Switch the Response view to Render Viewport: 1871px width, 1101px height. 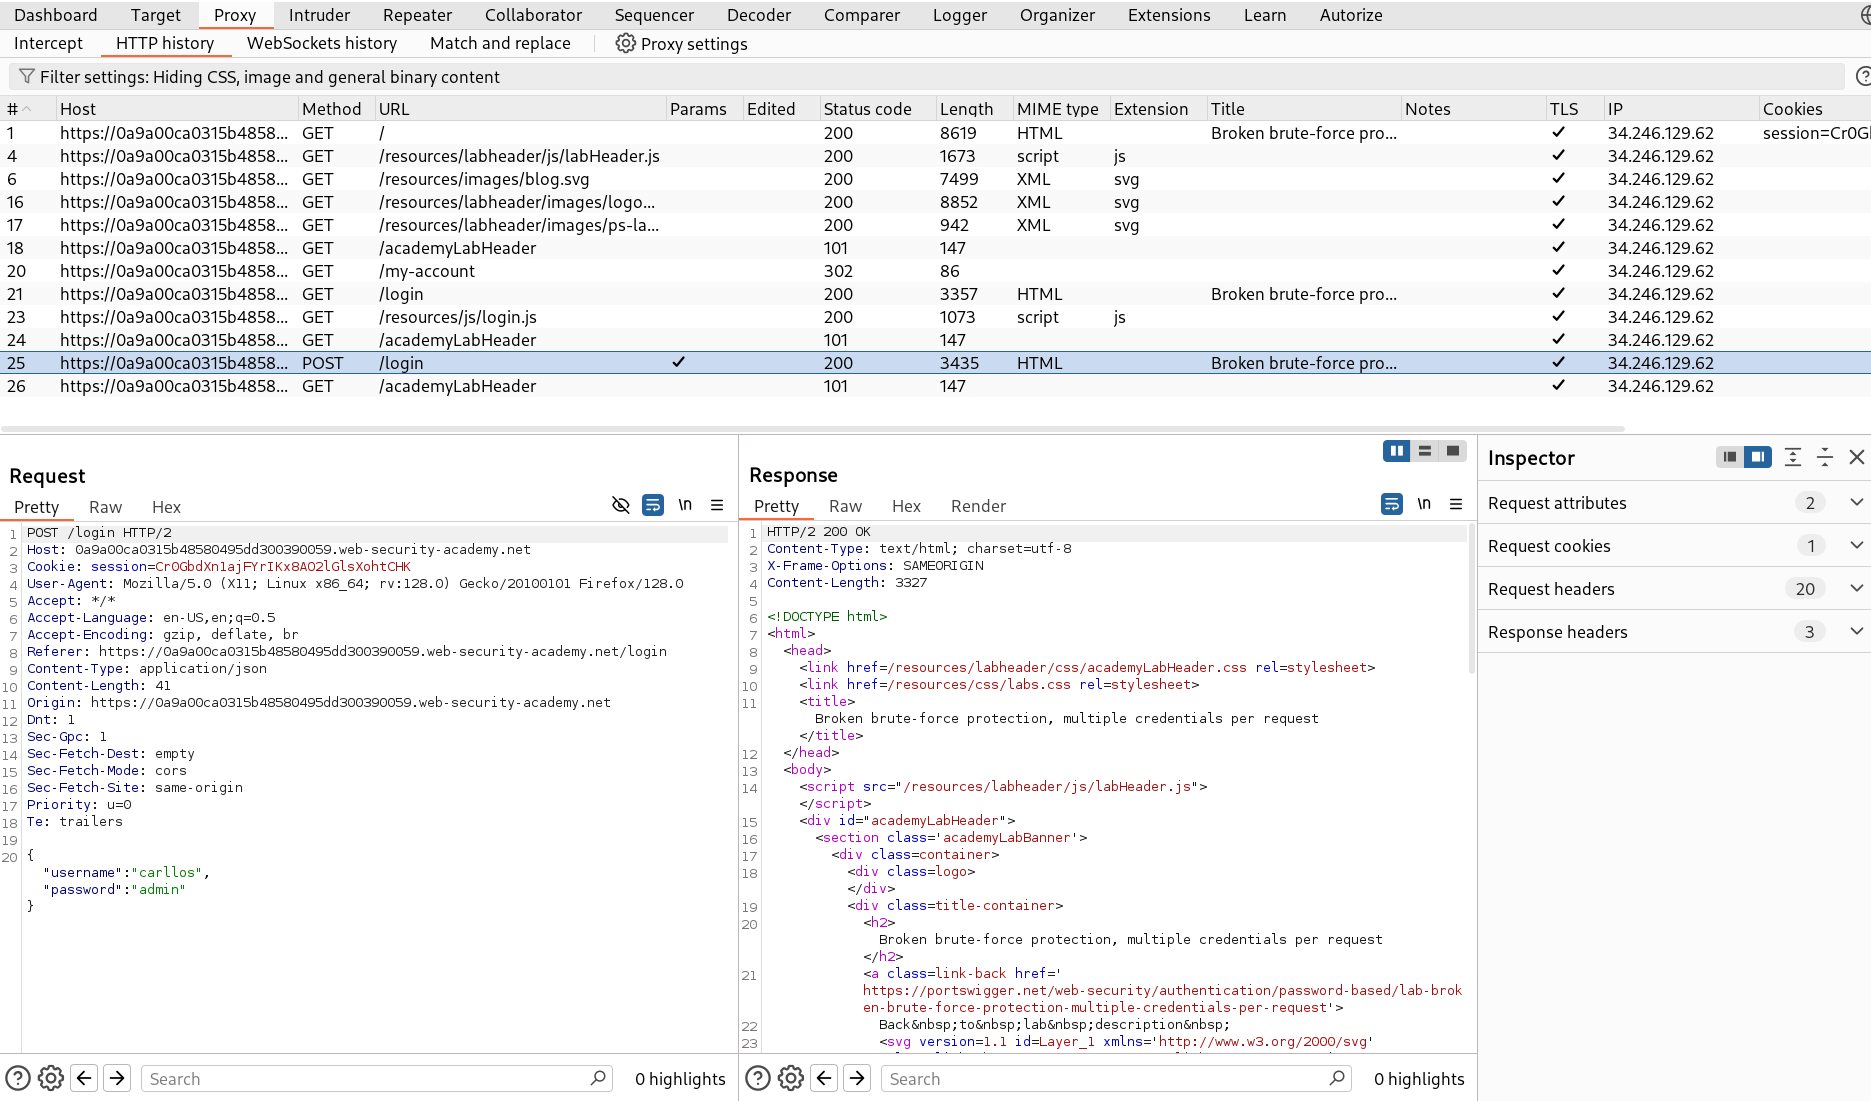pyautogui.click(x=978, y=506)
